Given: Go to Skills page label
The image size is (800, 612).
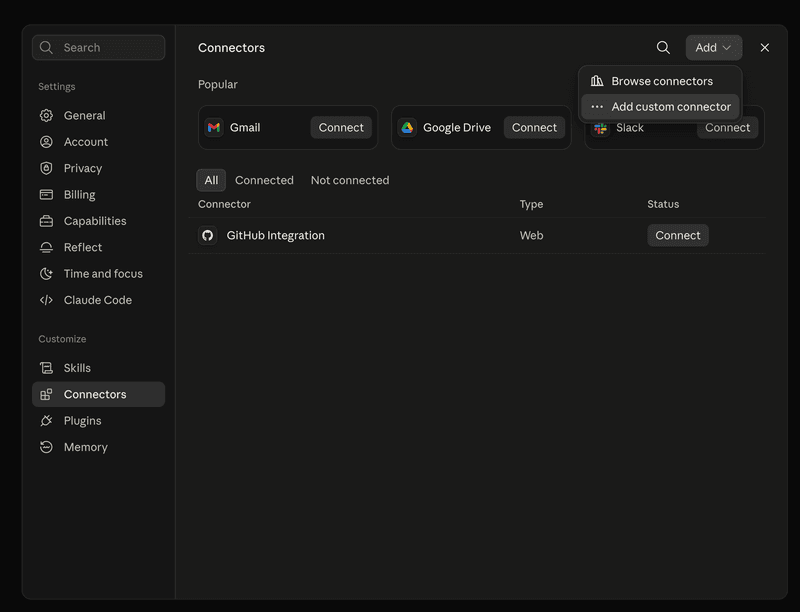Looking at the screenshot, I should tap(77, 368).
